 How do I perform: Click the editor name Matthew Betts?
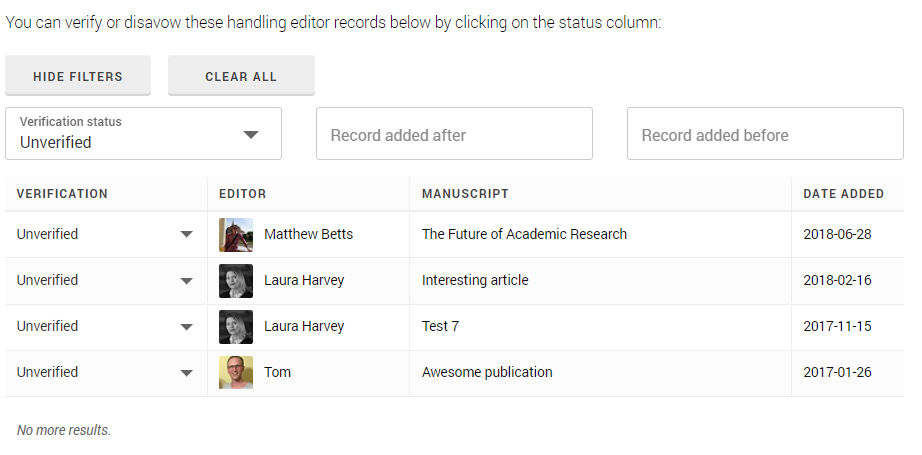308,235
